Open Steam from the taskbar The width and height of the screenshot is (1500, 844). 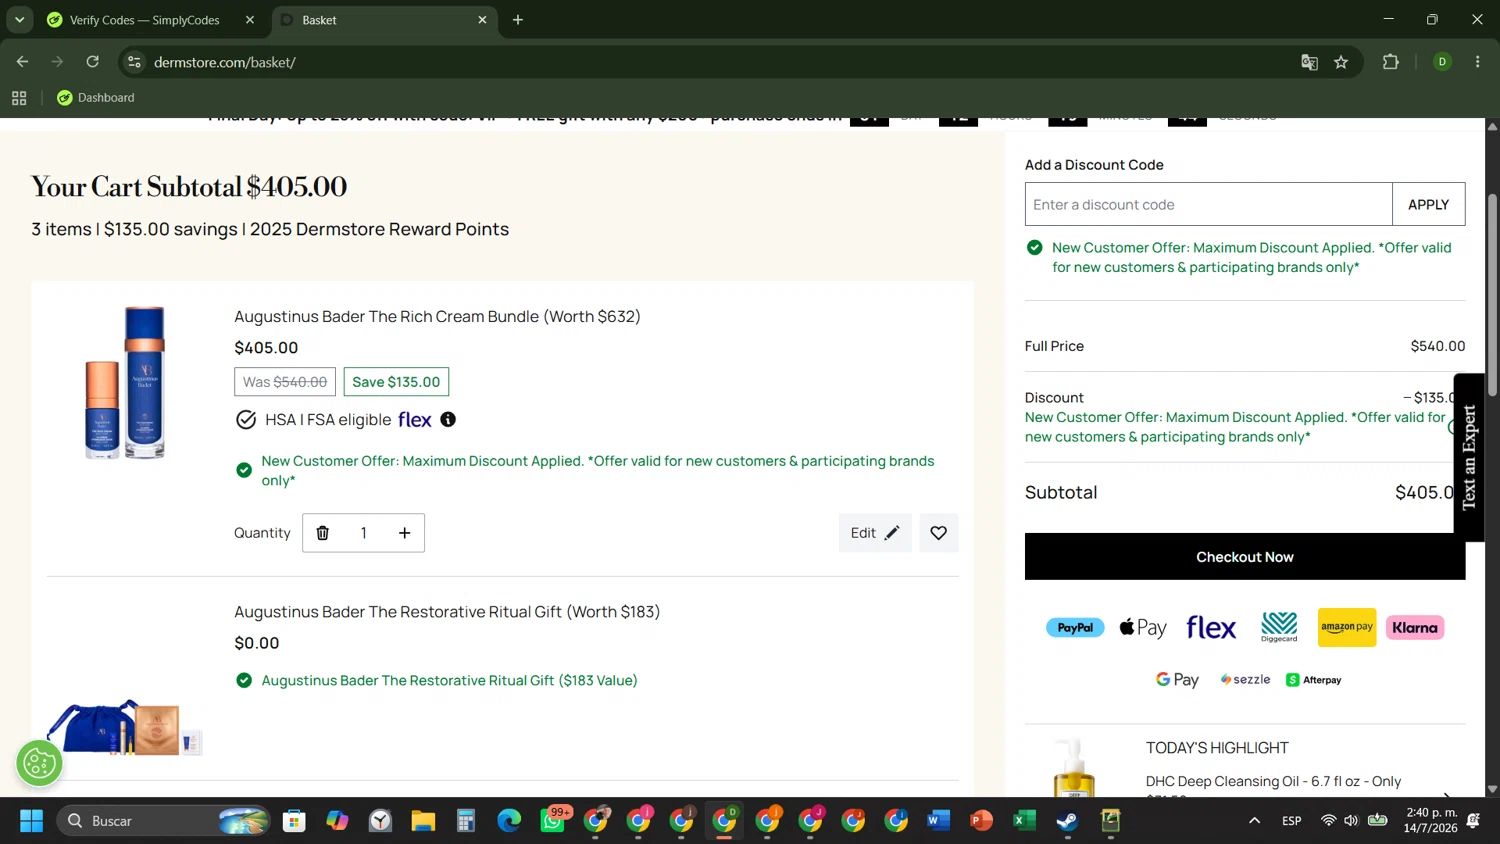[1067, 821]
